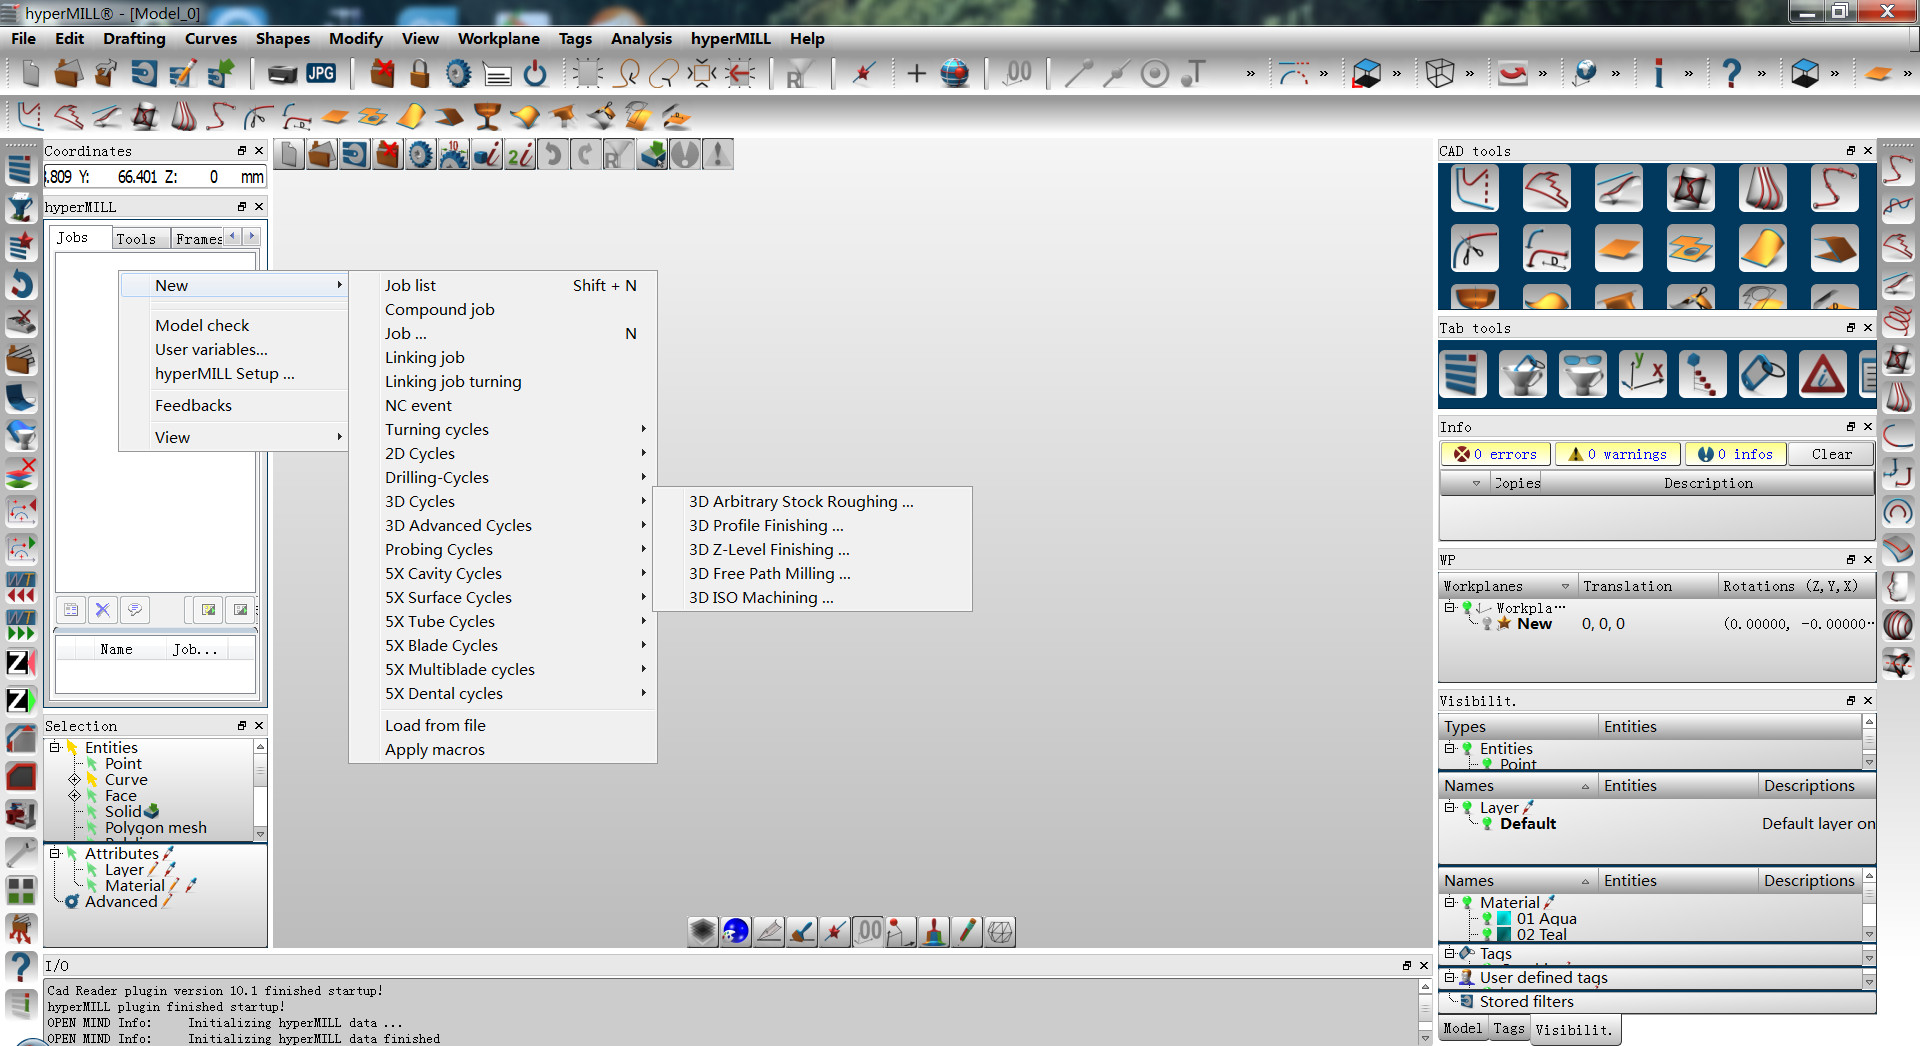Viewport: 1920px width, 1046px height.
Task: Collapse the Tags node in Visibility panel
Action: click(1449, 954)
